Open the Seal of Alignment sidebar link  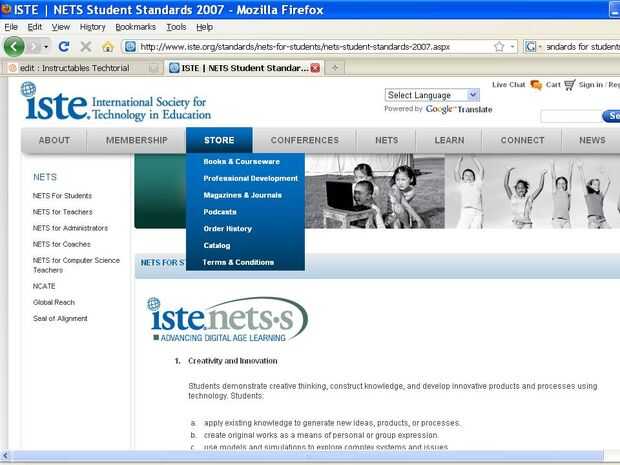(60, 319)
